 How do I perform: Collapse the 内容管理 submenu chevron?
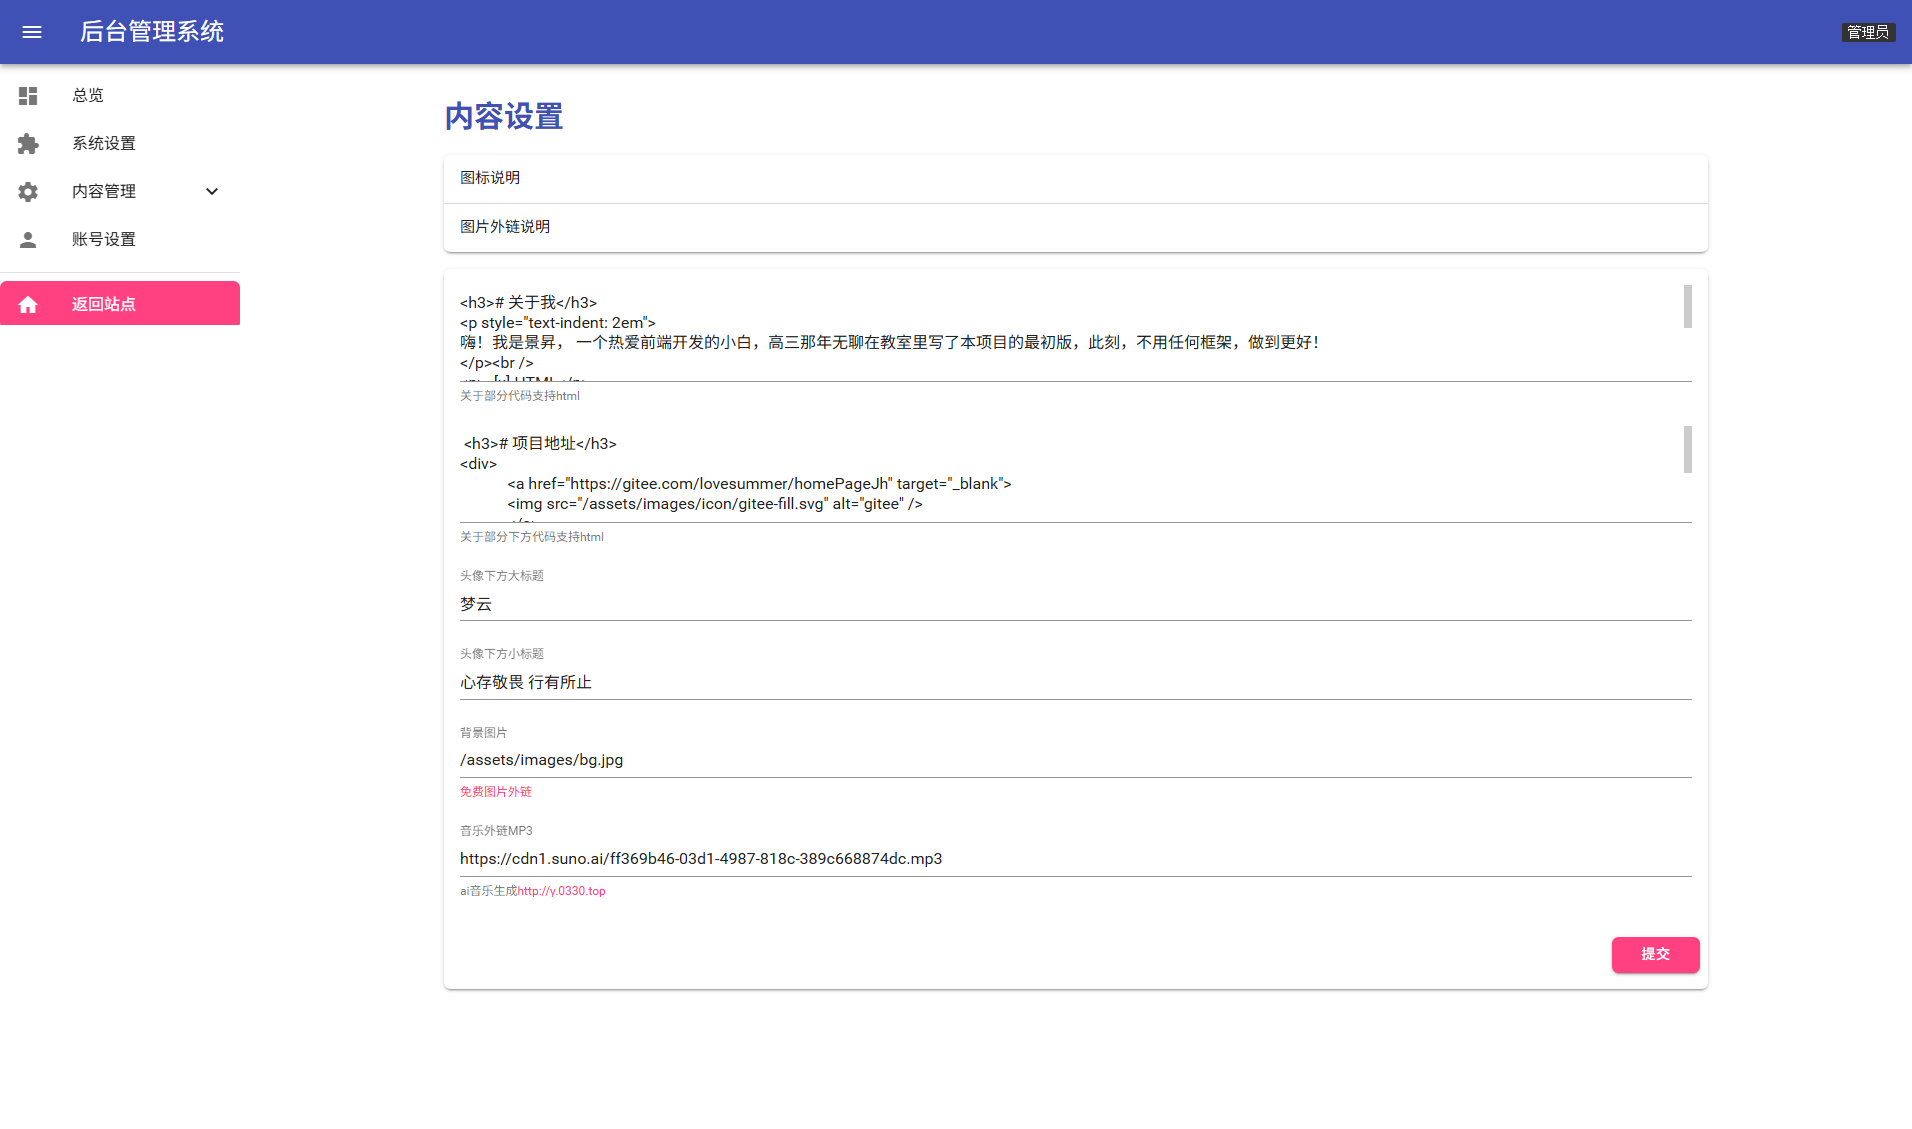(x=211, y=191)
